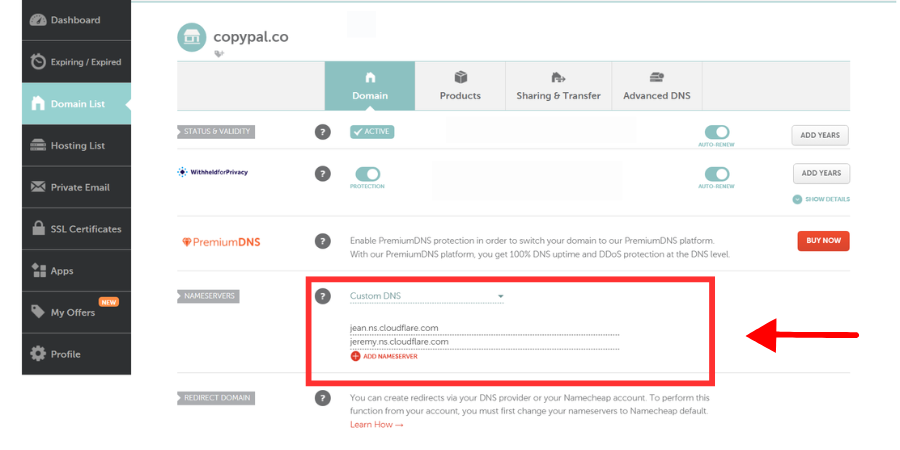Edit the jean.ns.cloudflare.com nameserver field
Viewport: 900px width, 450px height.
[x=484, y=328]
